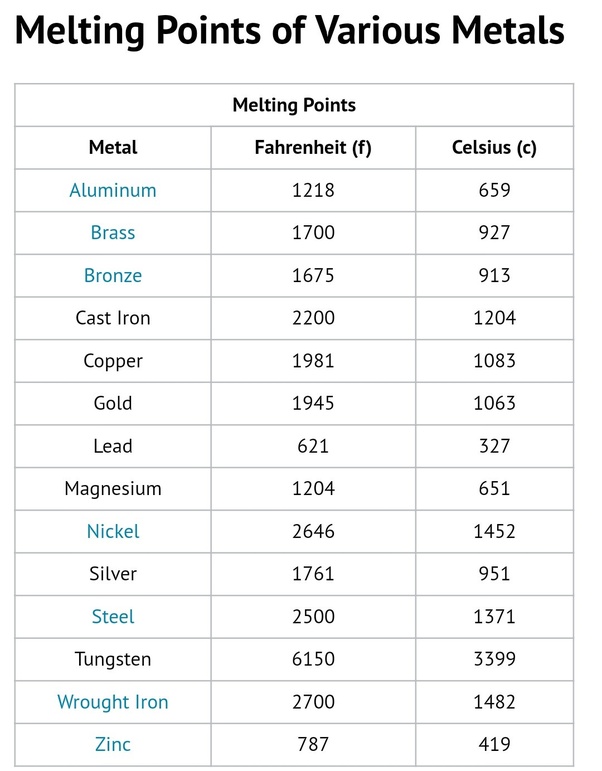The image size is (602, 771).
Task: Select Tungsten's Fahrenheit value 6150
Action: [313, 660]
